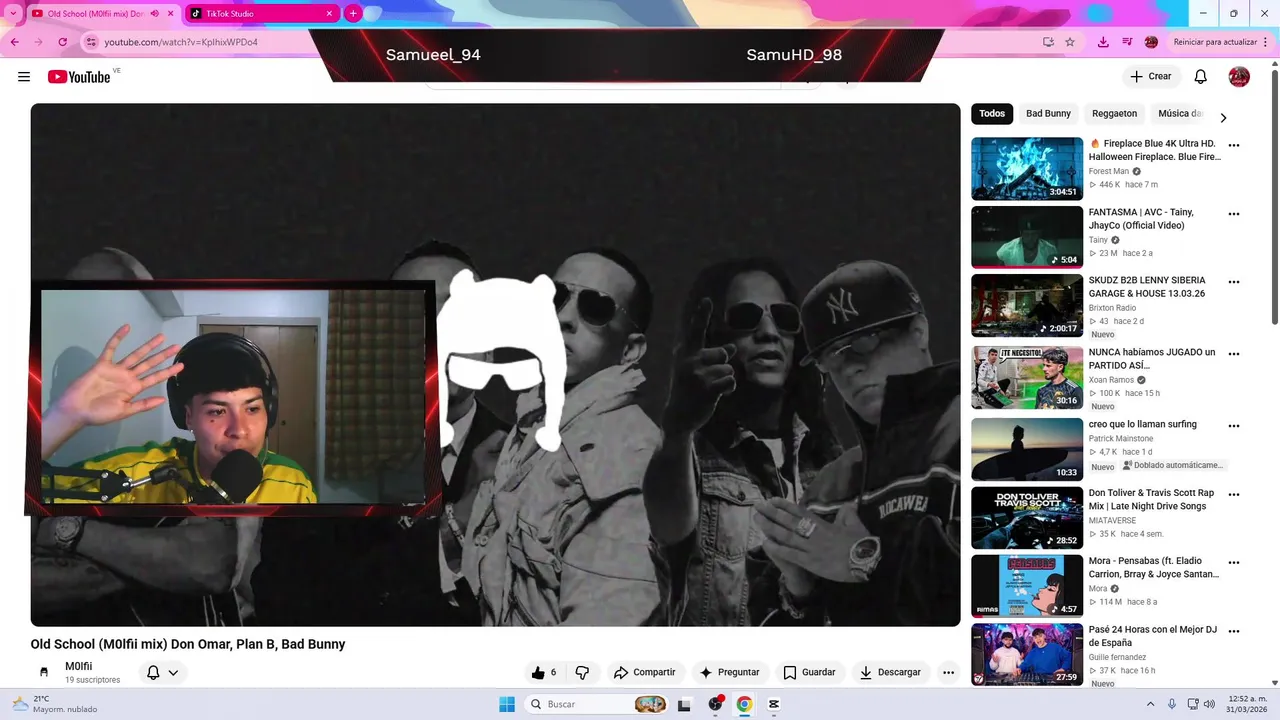The width and height of the screenshot is (1280, 720).
Task: Install app icon in the address bar
Action: click(x=1048, y=42)
